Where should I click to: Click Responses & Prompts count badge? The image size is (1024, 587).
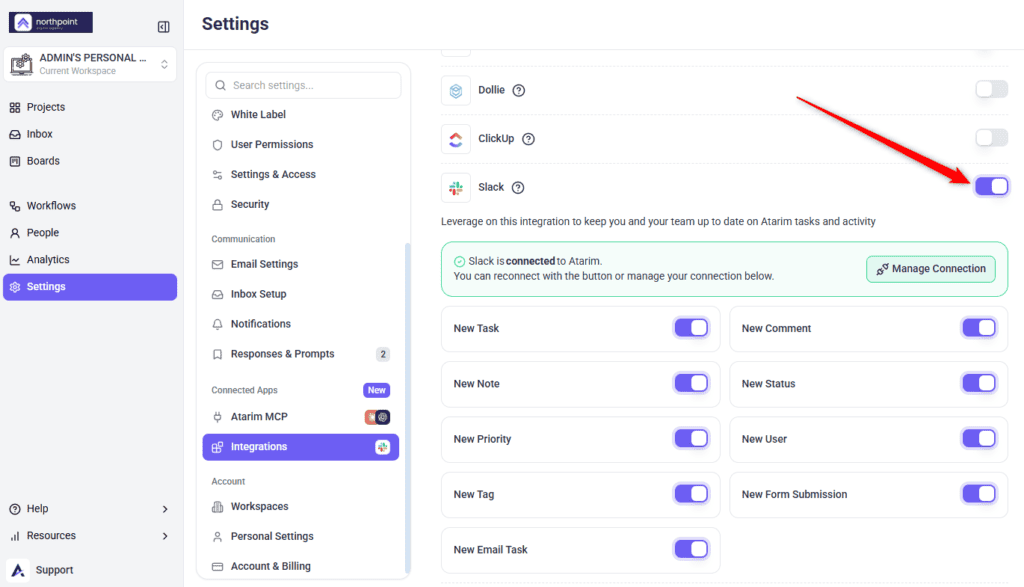point(383,354)
